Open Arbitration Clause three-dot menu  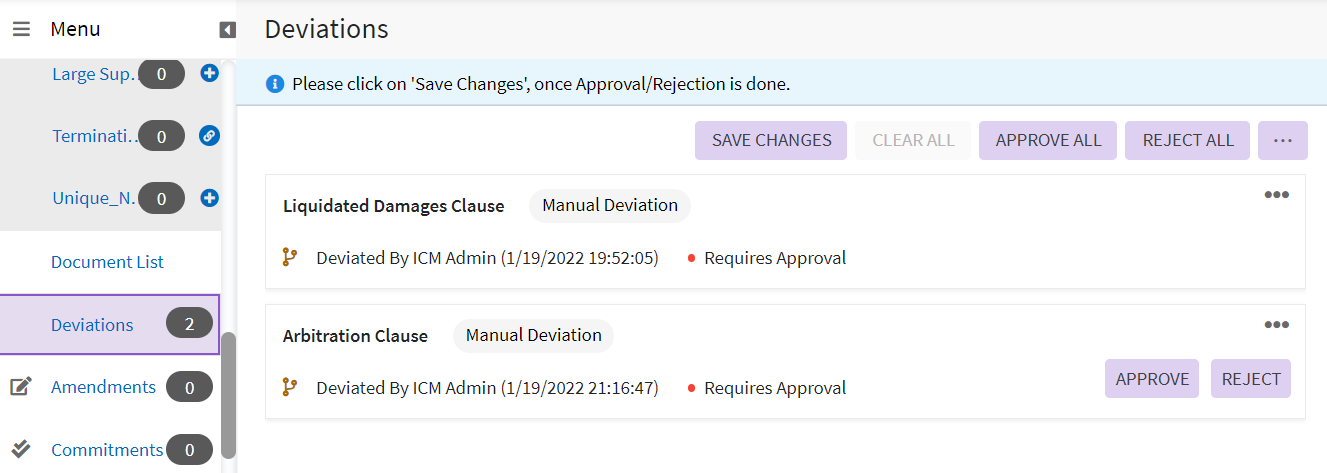[1276, 325]
